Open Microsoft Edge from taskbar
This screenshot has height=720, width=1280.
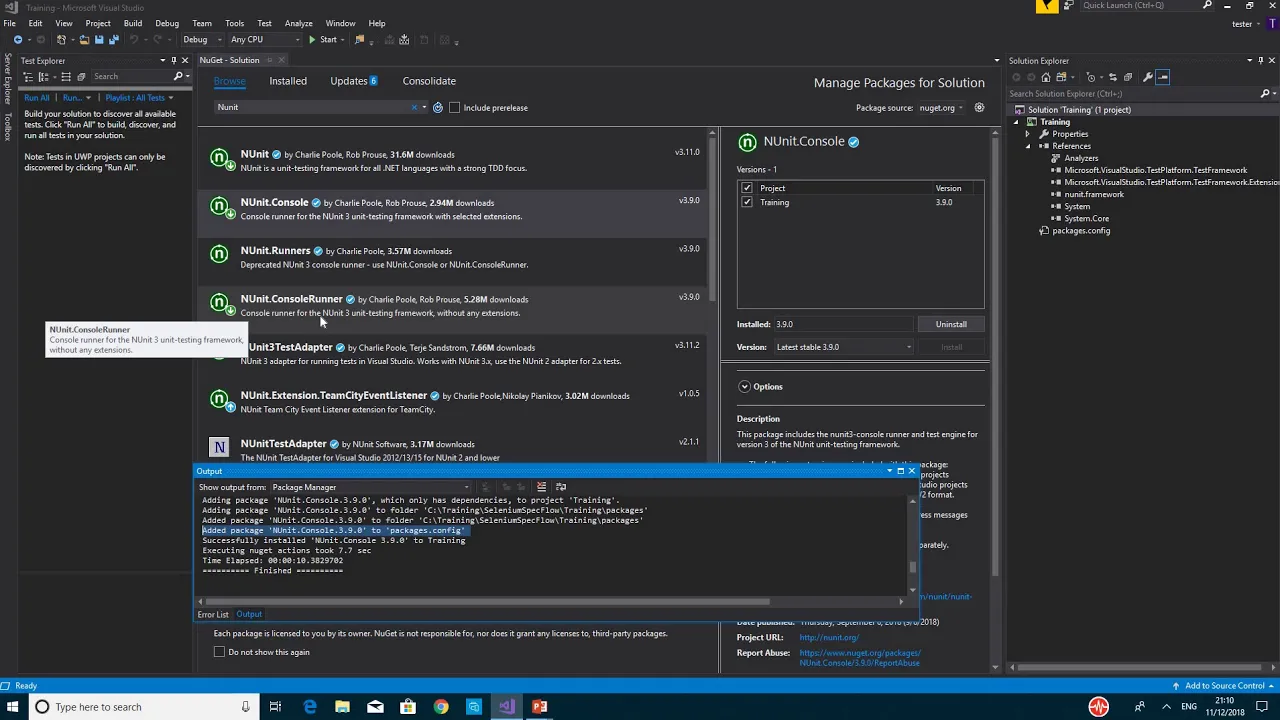[x=310, y=707]
